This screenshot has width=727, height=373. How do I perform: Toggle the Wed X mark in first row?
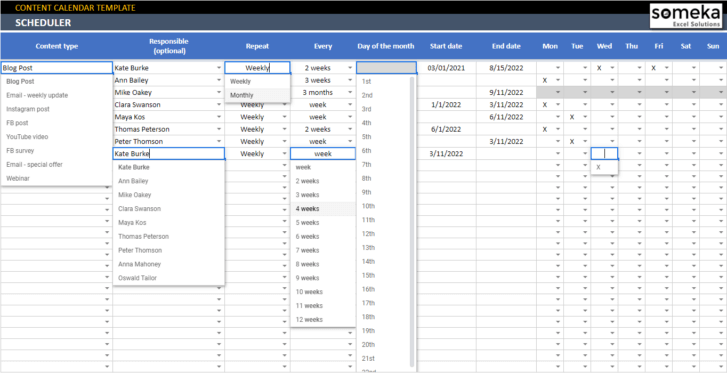click(x=599, y=68)
